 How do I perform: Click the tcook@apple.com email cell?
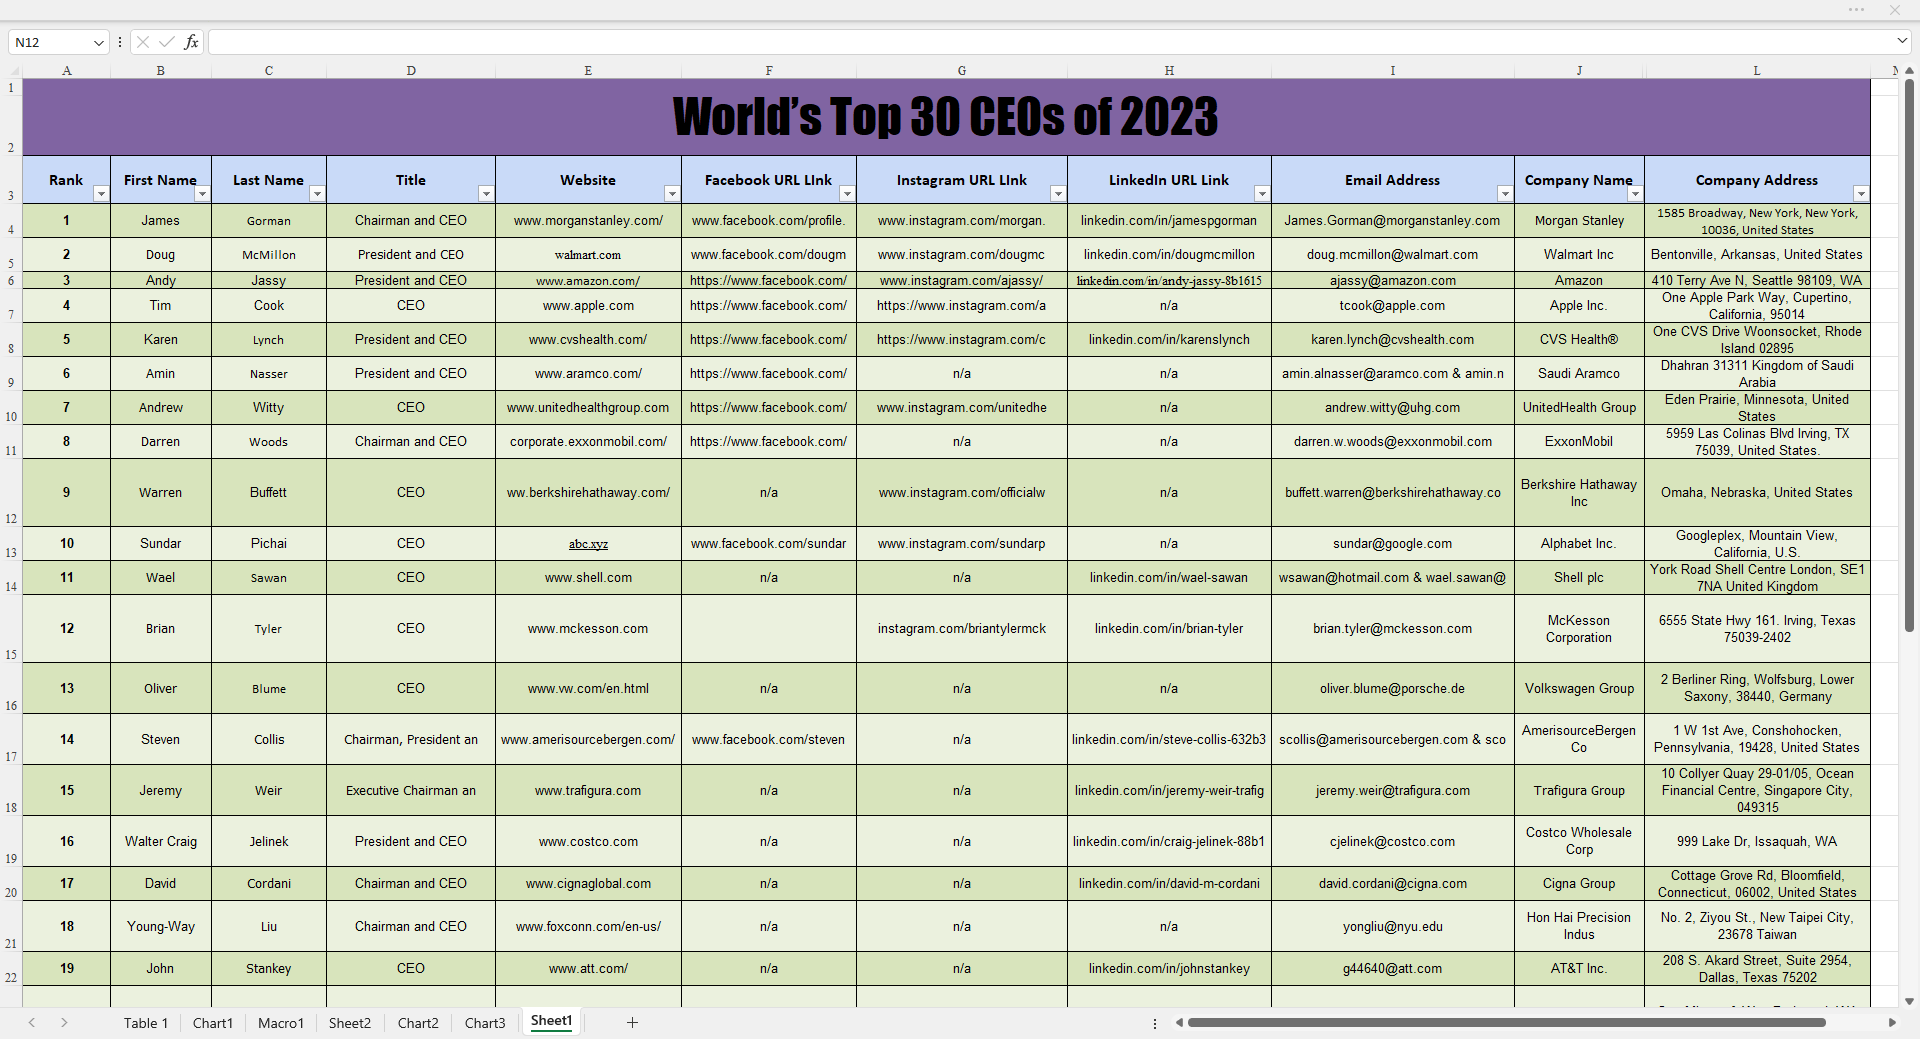point(1393,306)
